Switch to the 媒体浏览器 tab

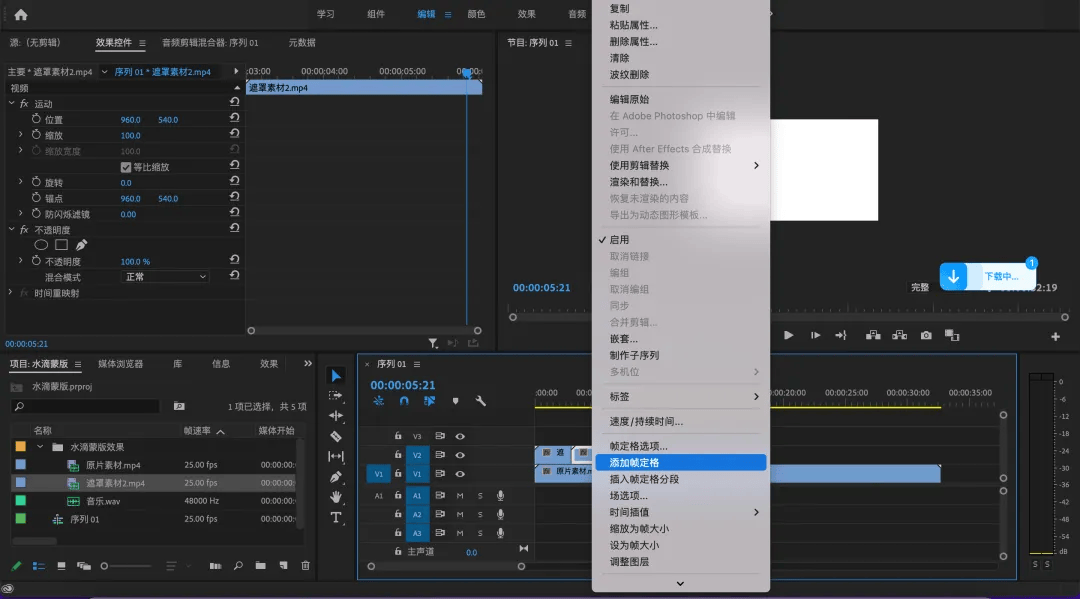pos(121,364)
